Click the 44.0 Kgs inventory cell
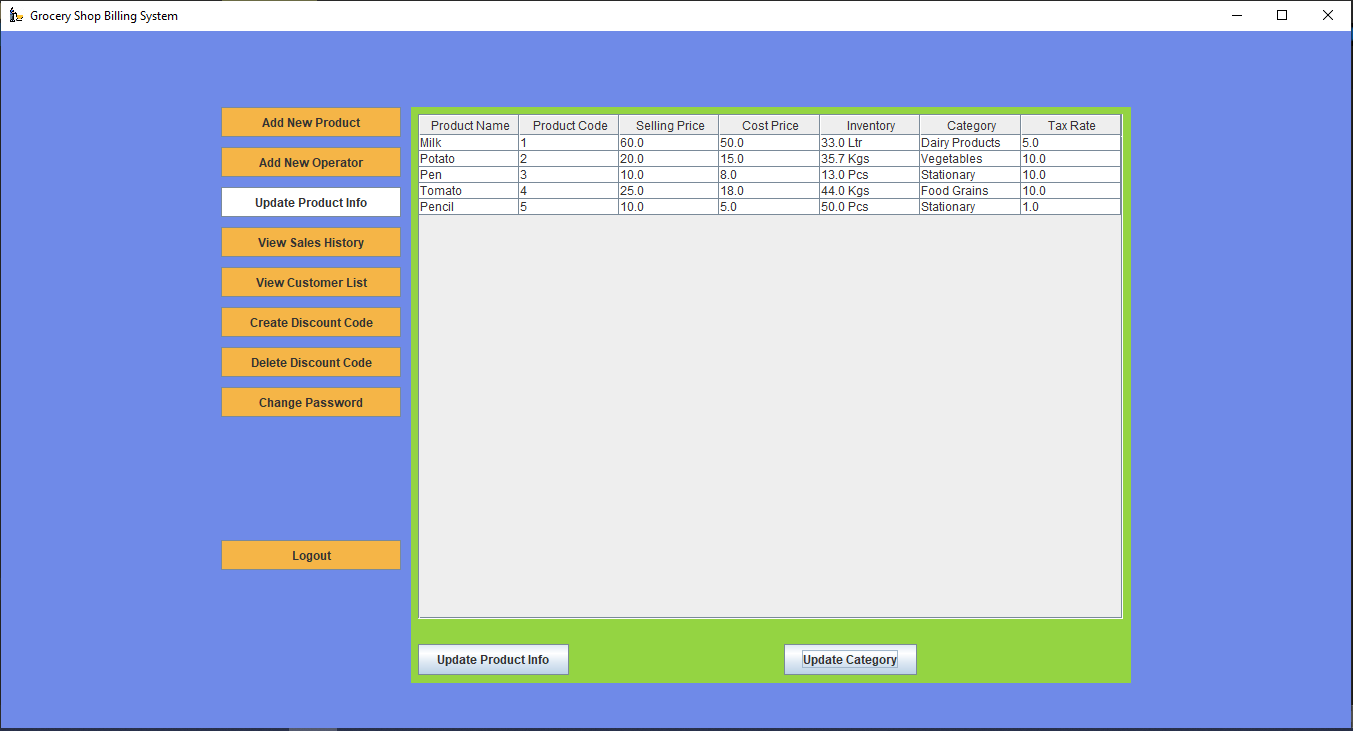Image resolution: width=1353 pixels, height=731 pixels. (x=870, y=191)
